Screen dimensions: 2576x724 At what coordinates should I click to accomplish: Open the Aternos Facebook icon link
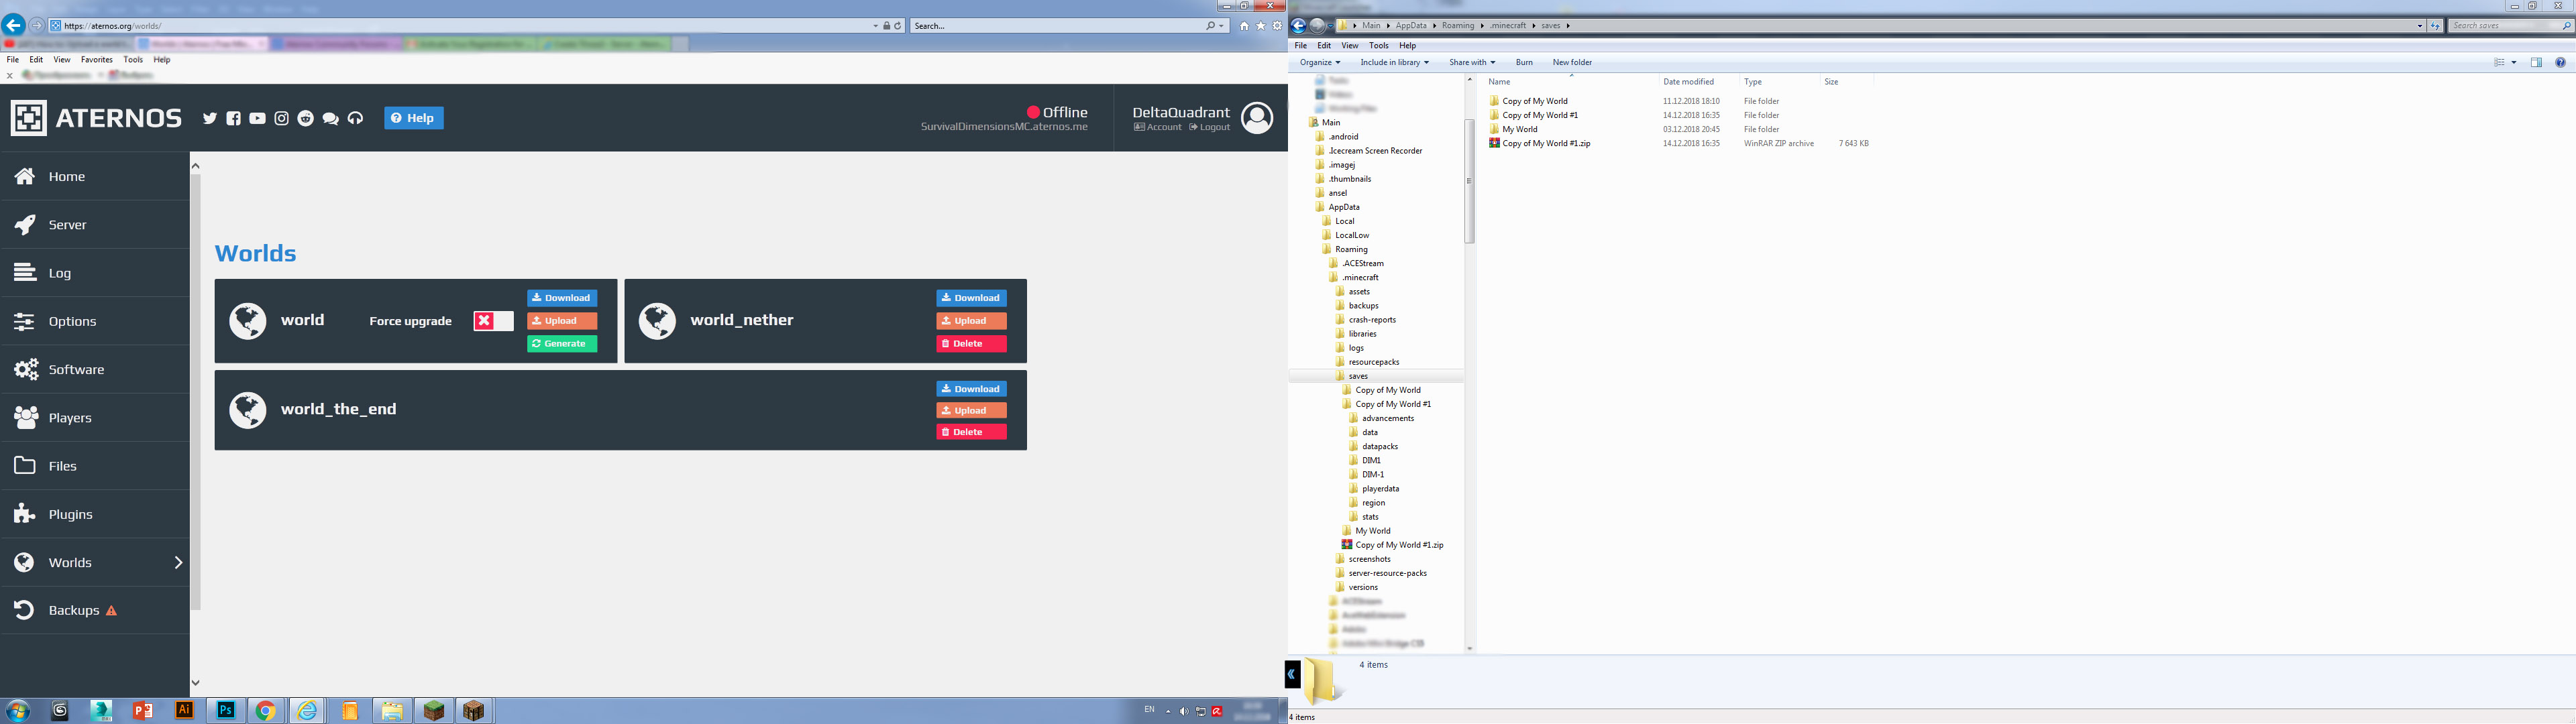(234, 118)
